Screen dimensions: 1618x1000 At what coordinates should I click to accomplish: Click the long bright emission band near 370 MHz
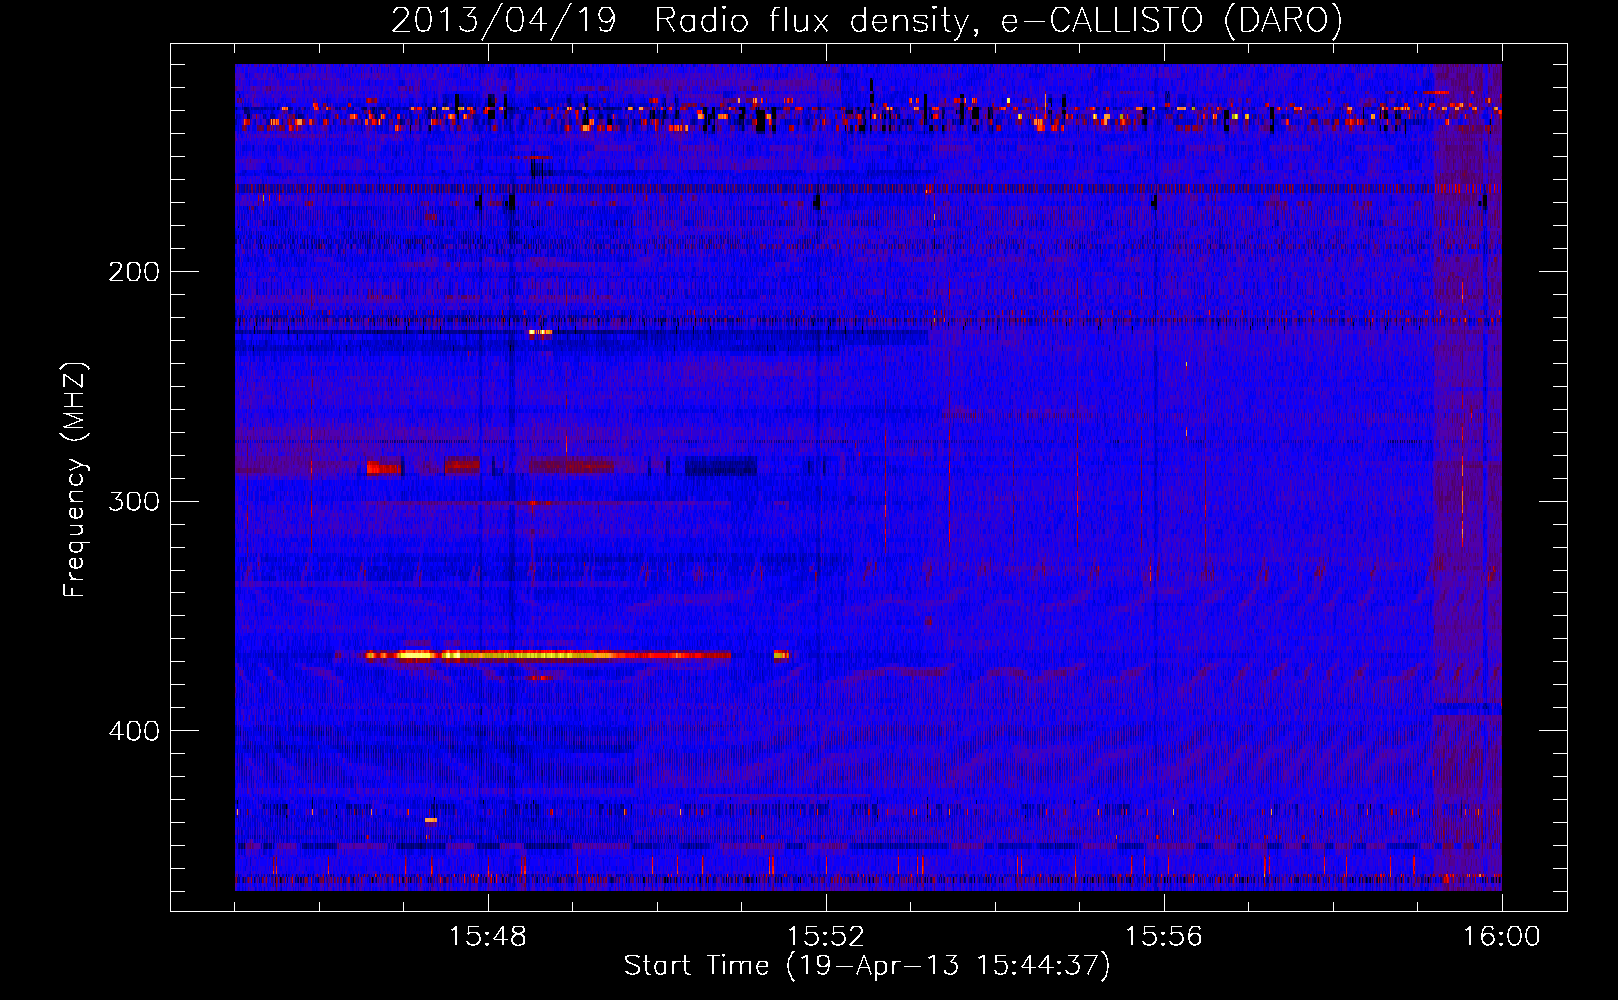548,656
